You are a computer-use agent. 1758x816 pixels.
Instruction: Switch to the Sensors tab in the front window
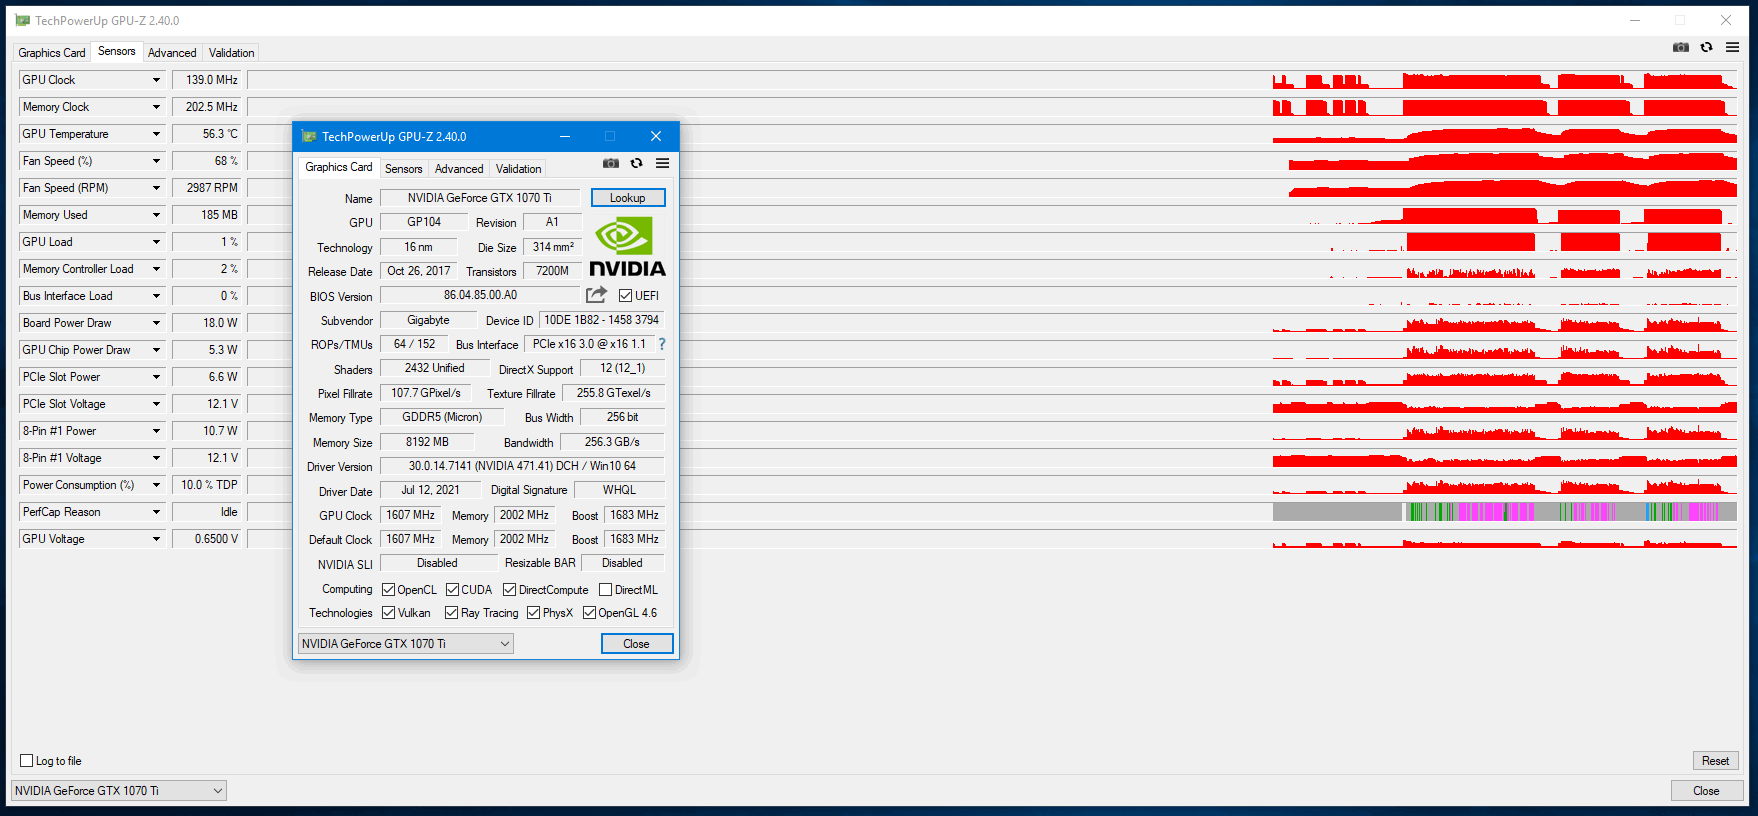pos(403,169)
